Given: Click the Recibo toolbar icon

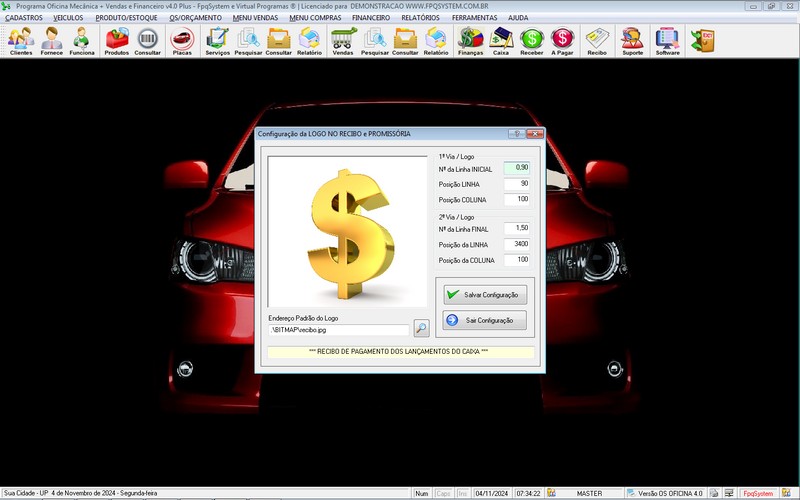Looking at the screenshot, I should [597, 40].
